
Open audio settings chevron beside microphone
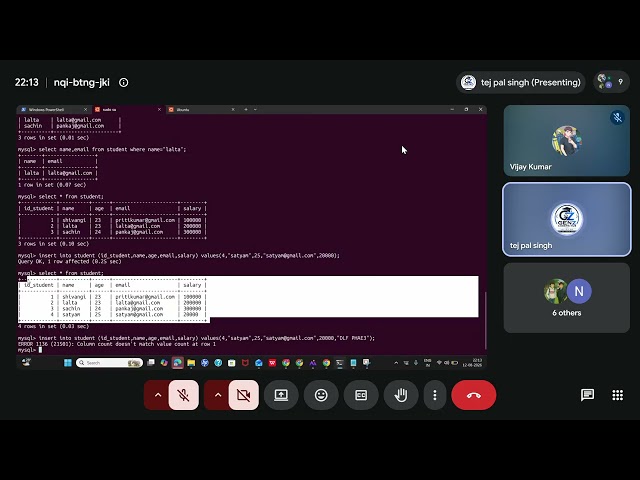158,395
